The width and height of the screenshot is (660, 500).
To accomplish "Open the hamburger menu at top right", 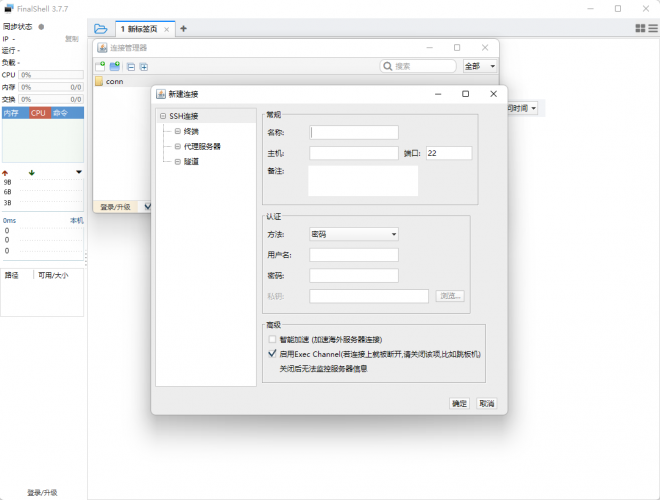I will (653, 28).
